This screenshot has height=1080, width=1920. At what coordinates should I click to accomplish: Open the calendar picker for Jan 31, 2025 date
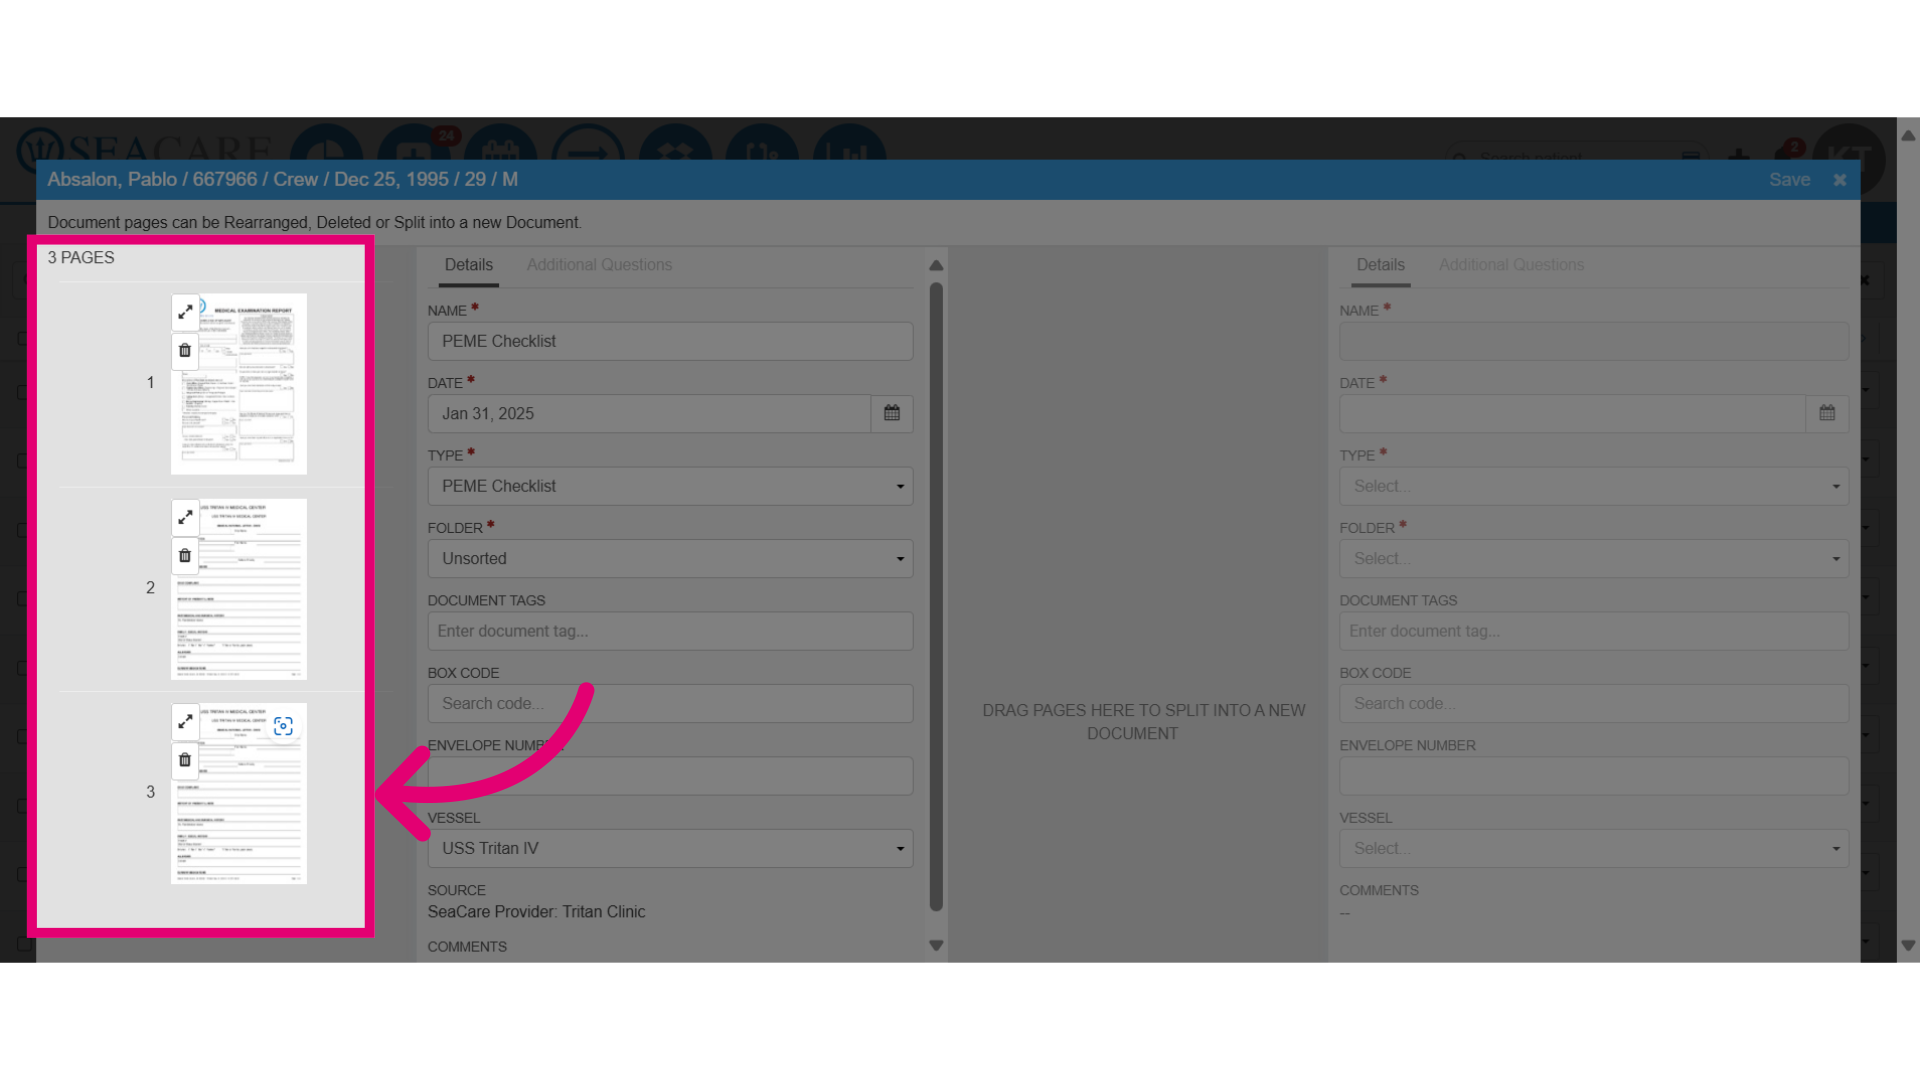click(x=892, y=413)
